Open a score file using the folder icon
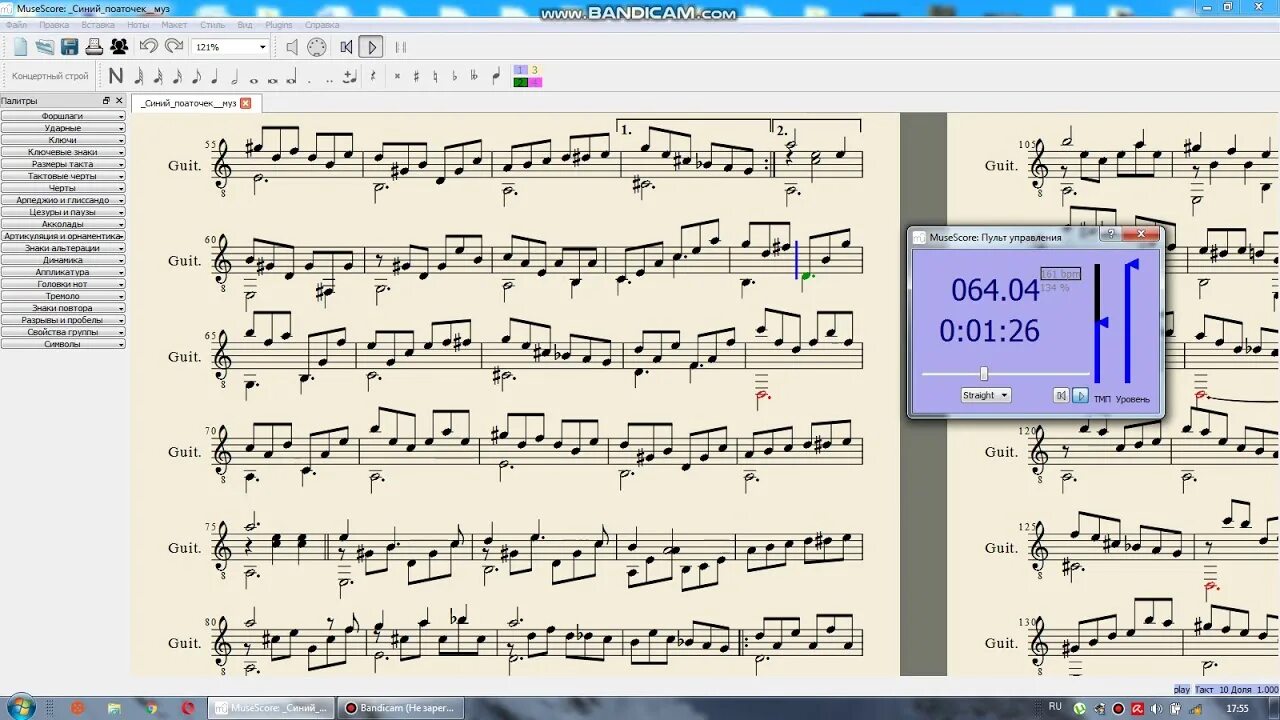This screenshot has height=720, width=1280. [45, 47]
